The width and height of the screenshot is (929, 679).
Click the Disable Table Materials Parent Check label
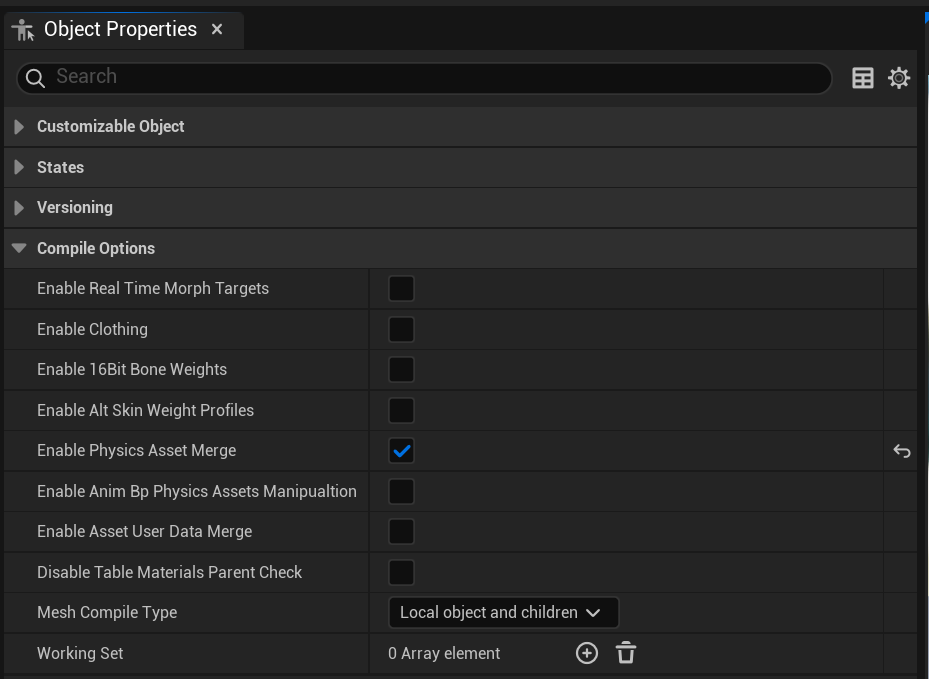(169, 572)
